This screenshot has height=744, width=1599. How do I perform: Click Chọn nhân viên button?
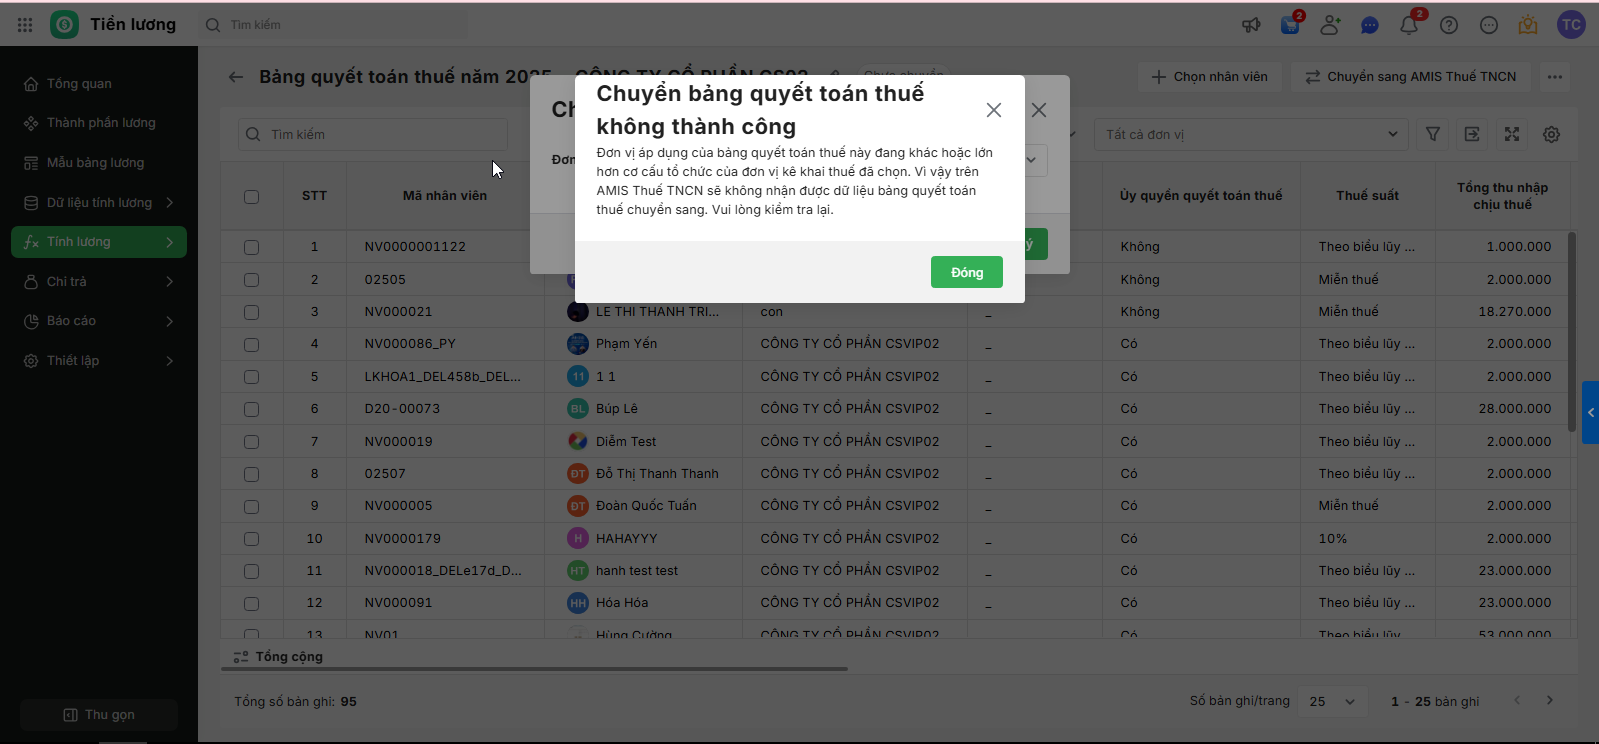click(1209, 77)
